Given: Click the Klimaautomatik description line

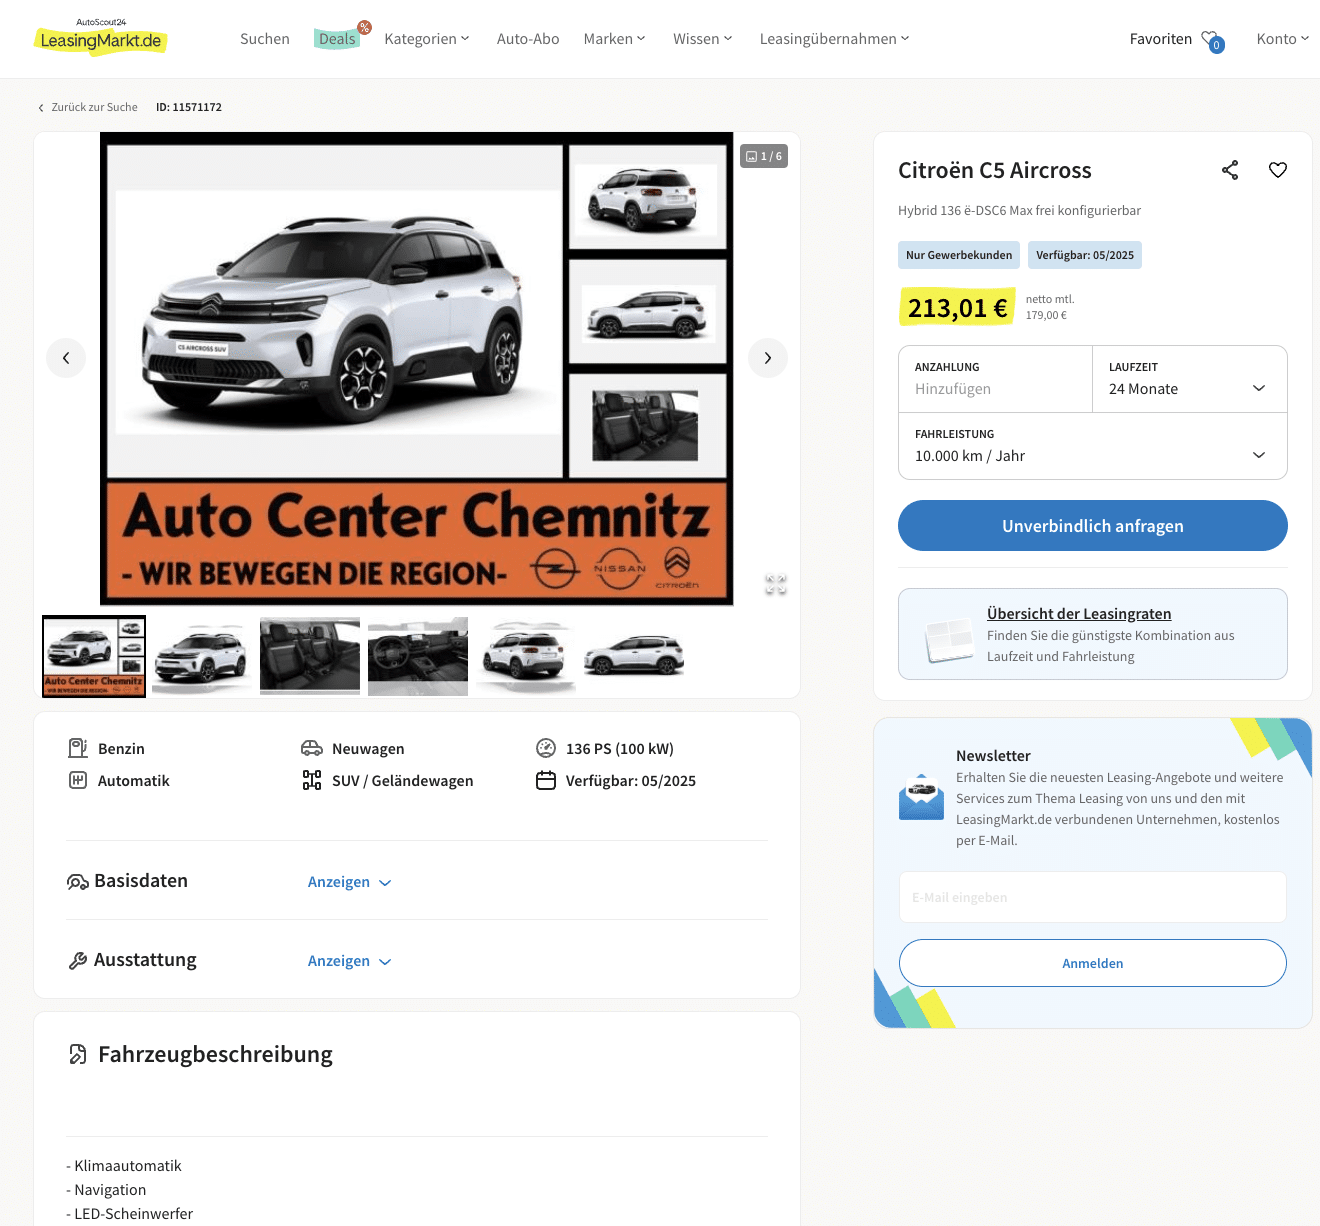Looking at the screenshot, I should 124,1166.
